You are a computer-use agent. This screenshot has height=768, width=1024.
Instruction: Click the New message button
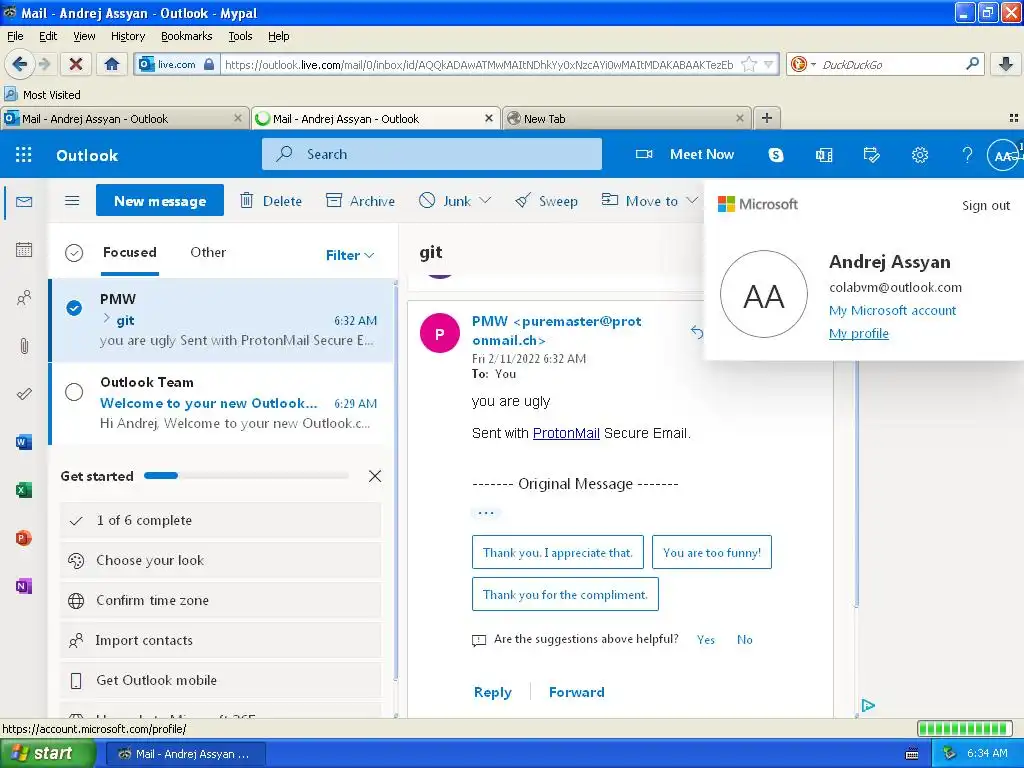[160, 200]
